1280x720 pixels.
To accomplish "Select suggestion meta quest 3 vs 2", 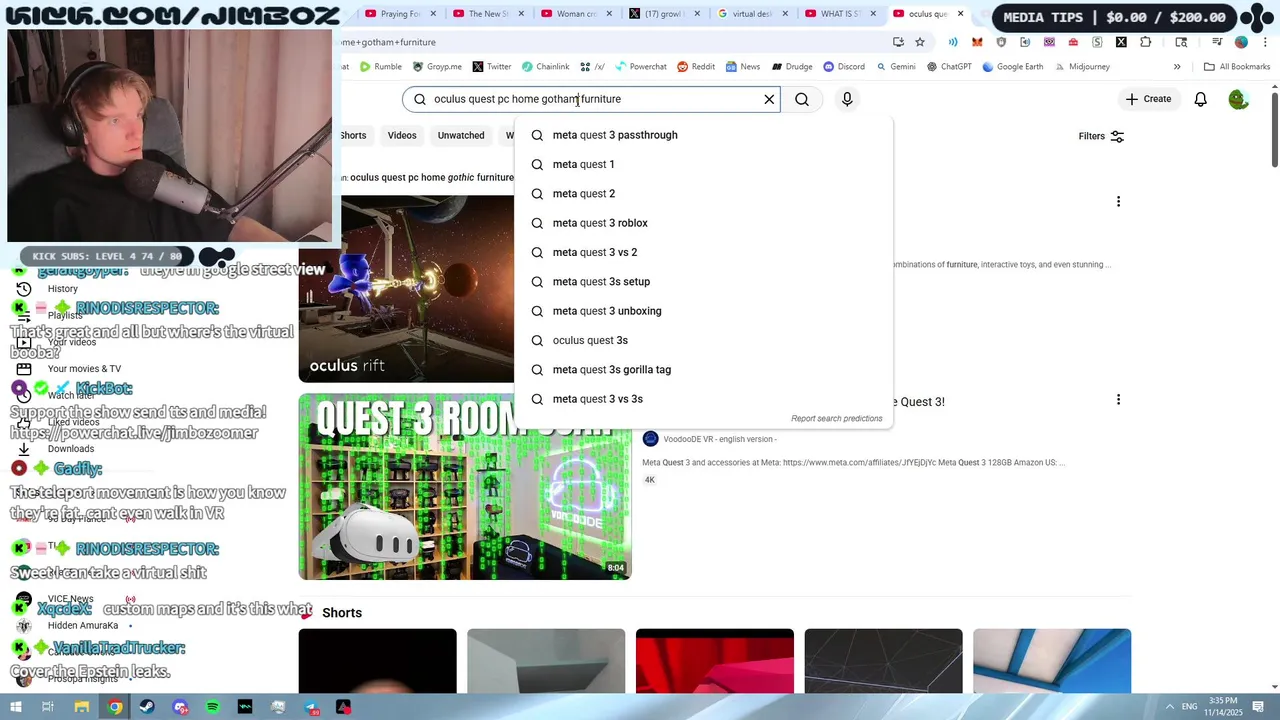I will pos(703,252).
